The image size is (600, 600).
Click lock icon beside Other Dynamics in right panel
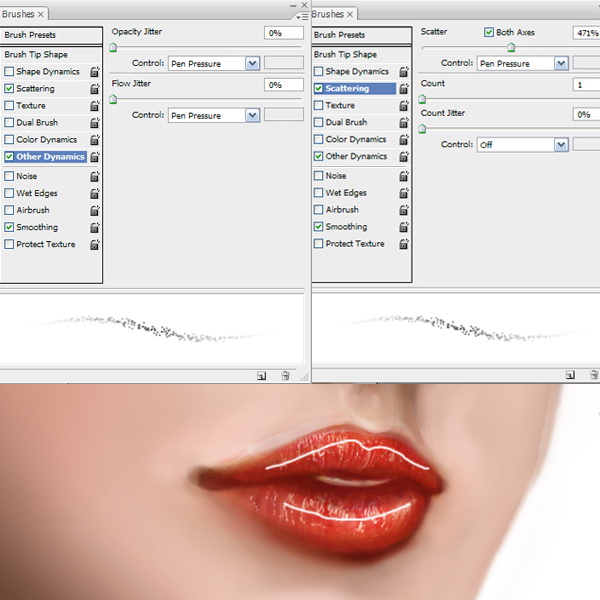pyautogui.click(x=404, y=157)
